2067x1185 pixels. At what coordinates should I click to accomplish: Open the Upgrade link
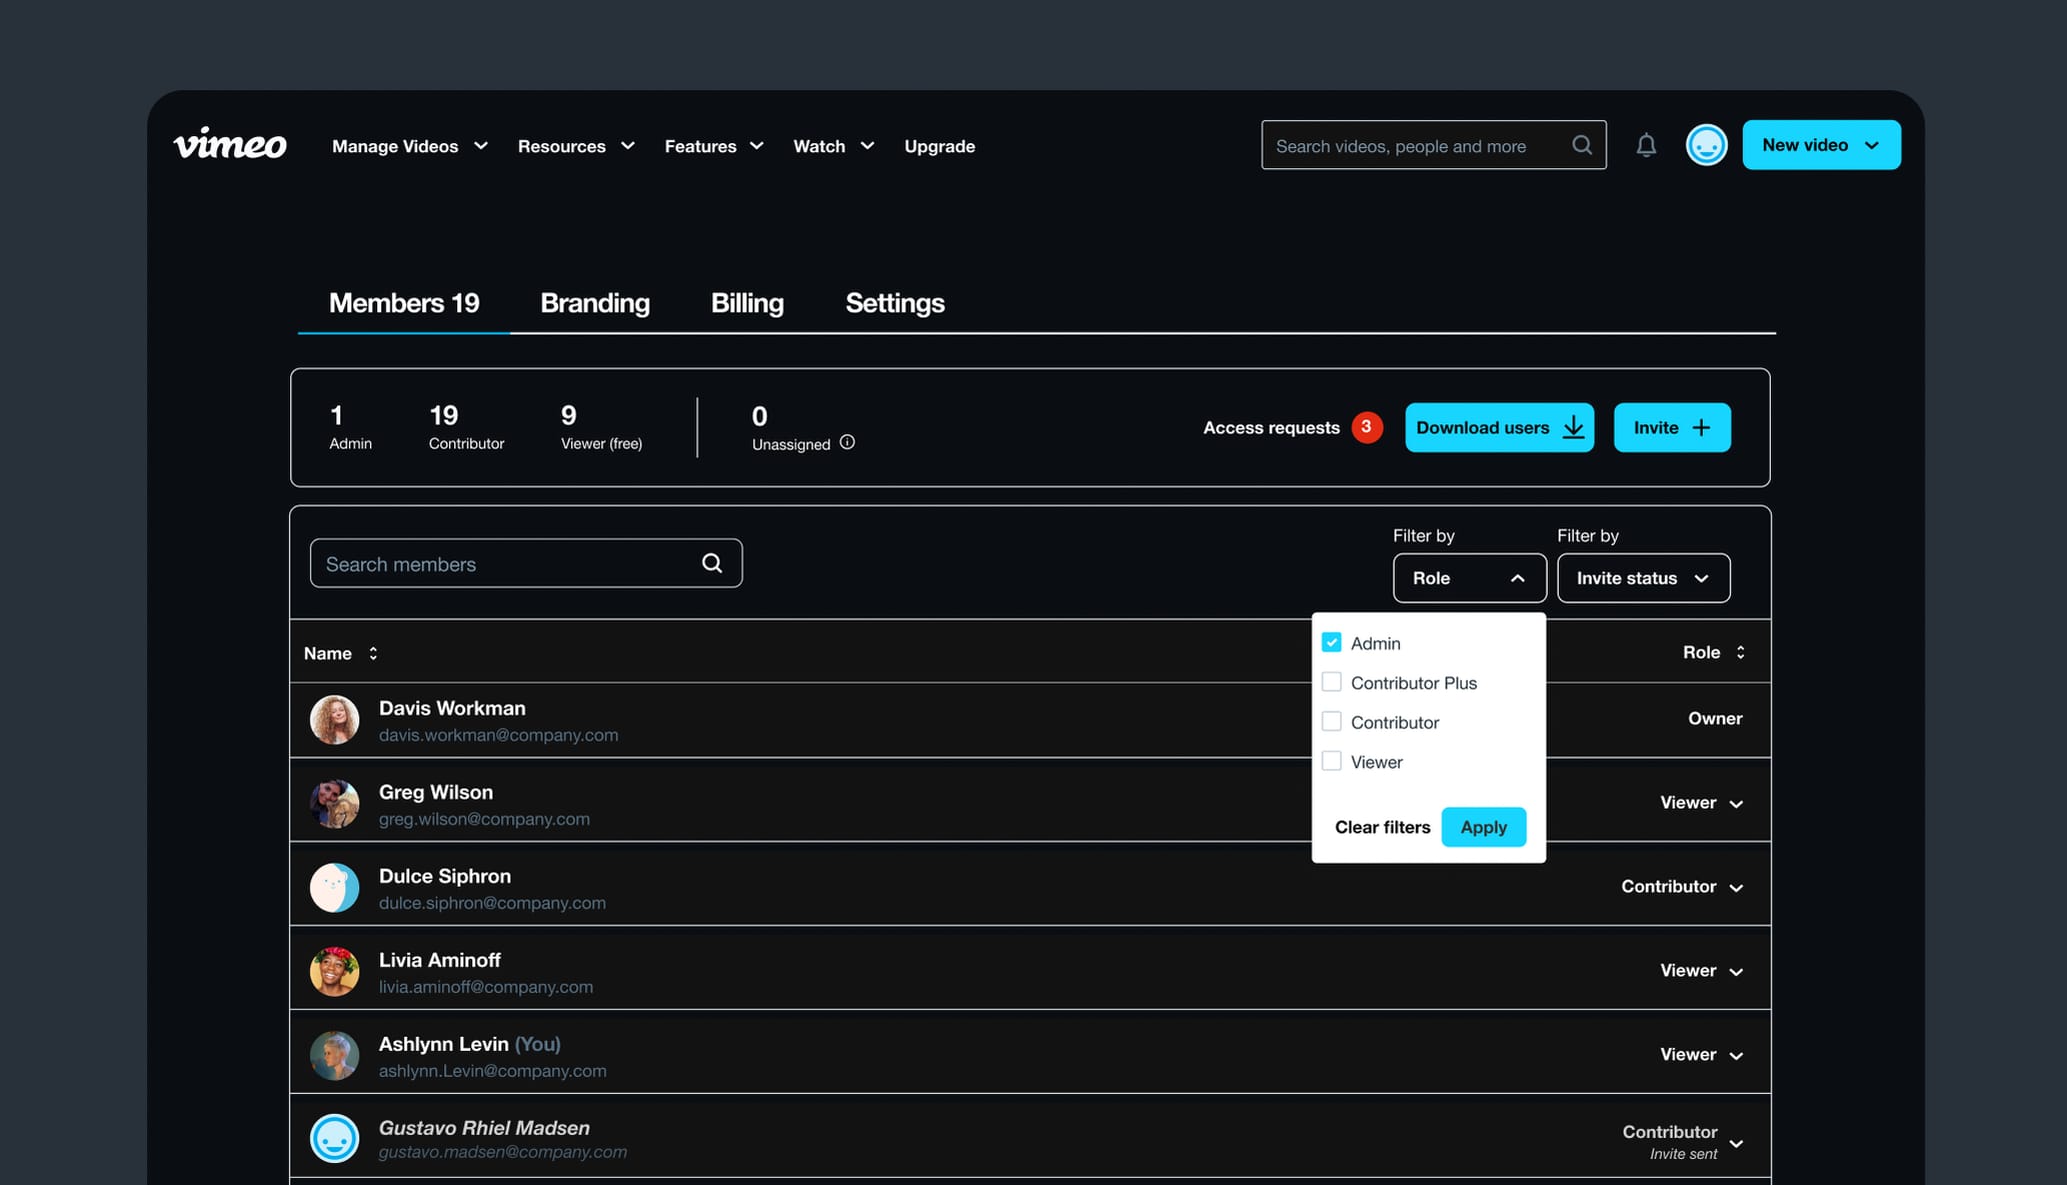939,146
